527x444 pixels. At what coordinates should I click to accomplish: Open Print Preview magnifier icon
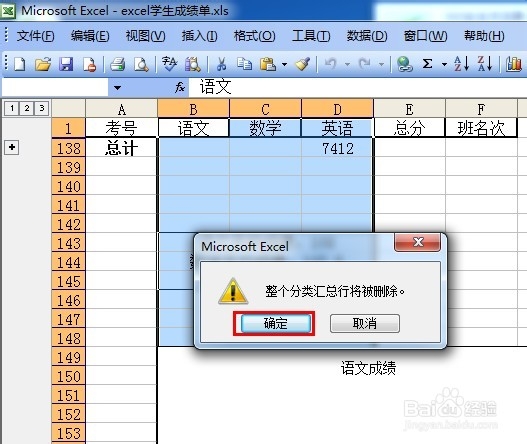[141, 64]
